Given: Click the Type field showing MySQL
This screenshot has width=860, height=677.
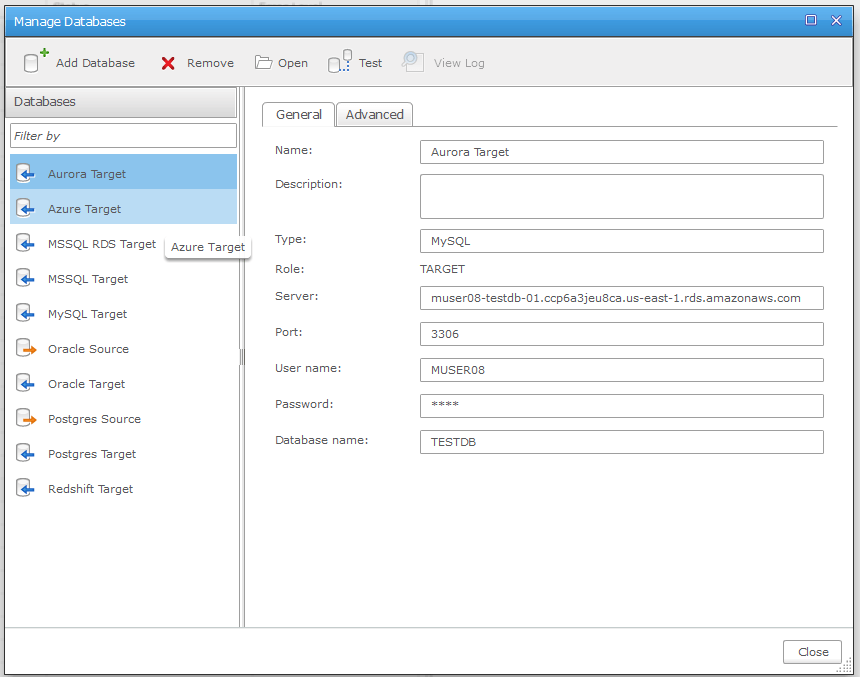Looking at the screenshot, I should pos(621,241).
